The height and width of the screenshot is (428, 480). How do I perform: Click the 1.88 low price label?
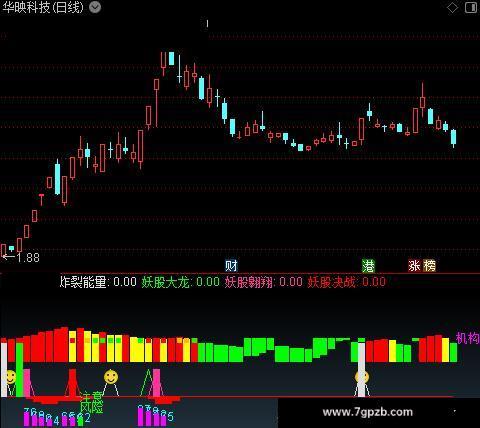[28, 257]
